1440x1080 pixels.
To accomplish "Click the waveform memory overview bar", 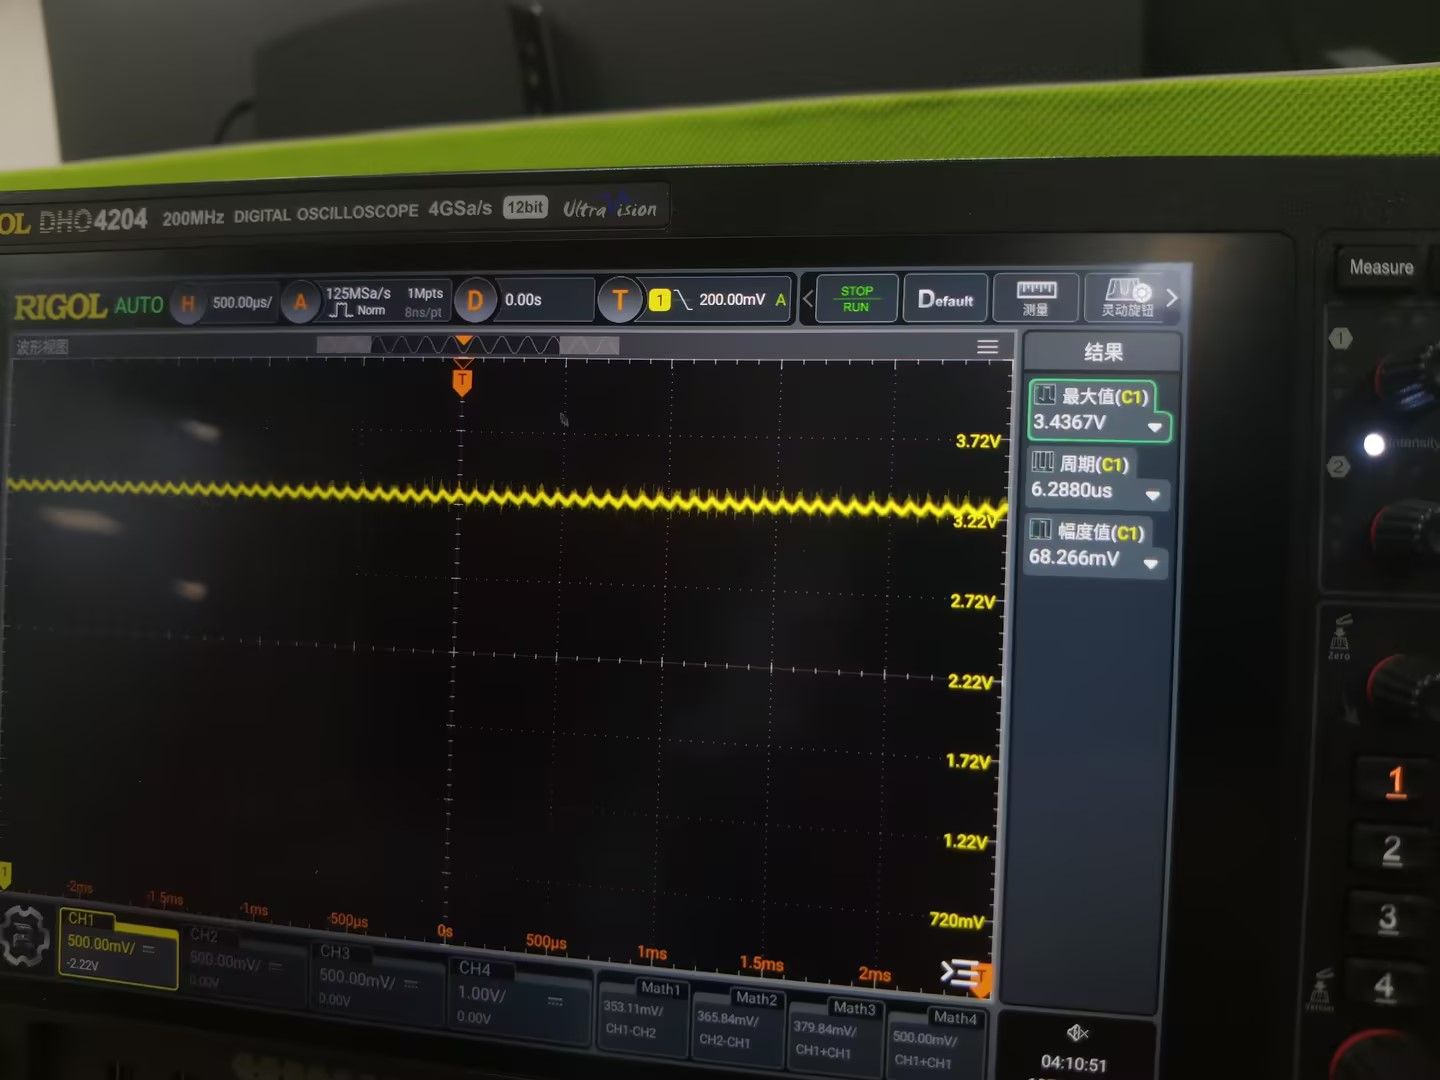I will click(467, 345).
